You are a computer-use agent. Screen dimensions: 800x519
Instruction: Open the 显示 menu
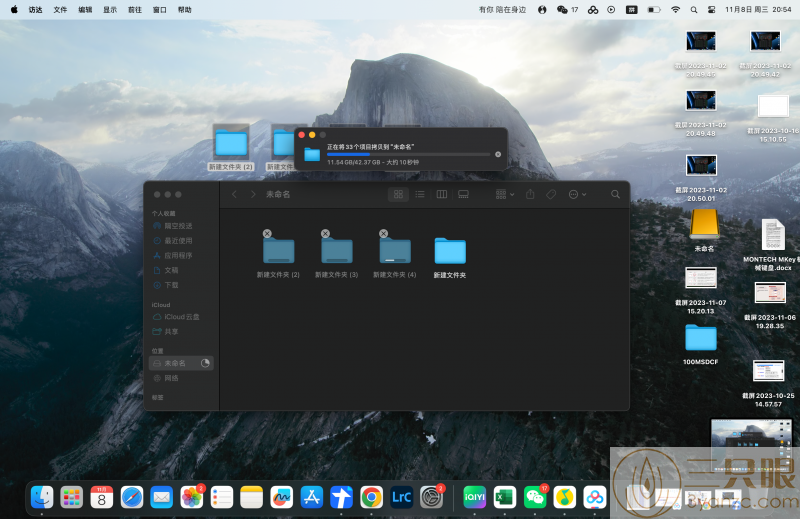[110, 10]
